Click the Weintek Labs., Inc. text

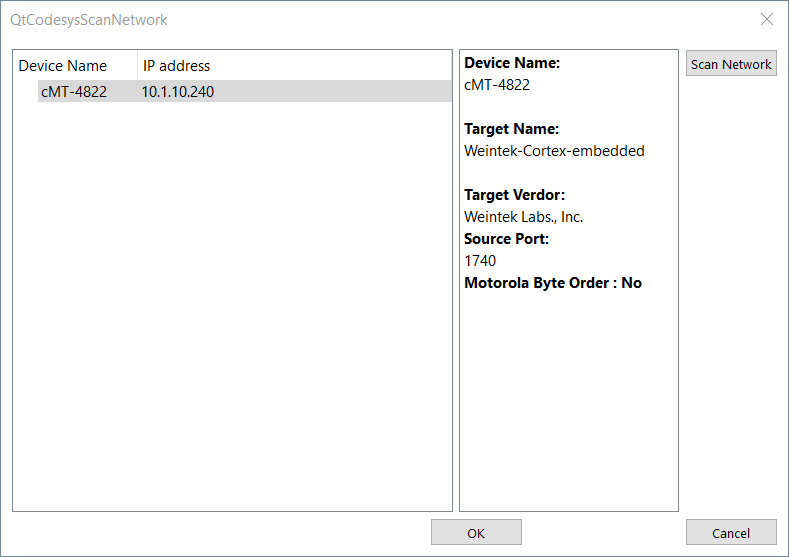pos(523,217)
